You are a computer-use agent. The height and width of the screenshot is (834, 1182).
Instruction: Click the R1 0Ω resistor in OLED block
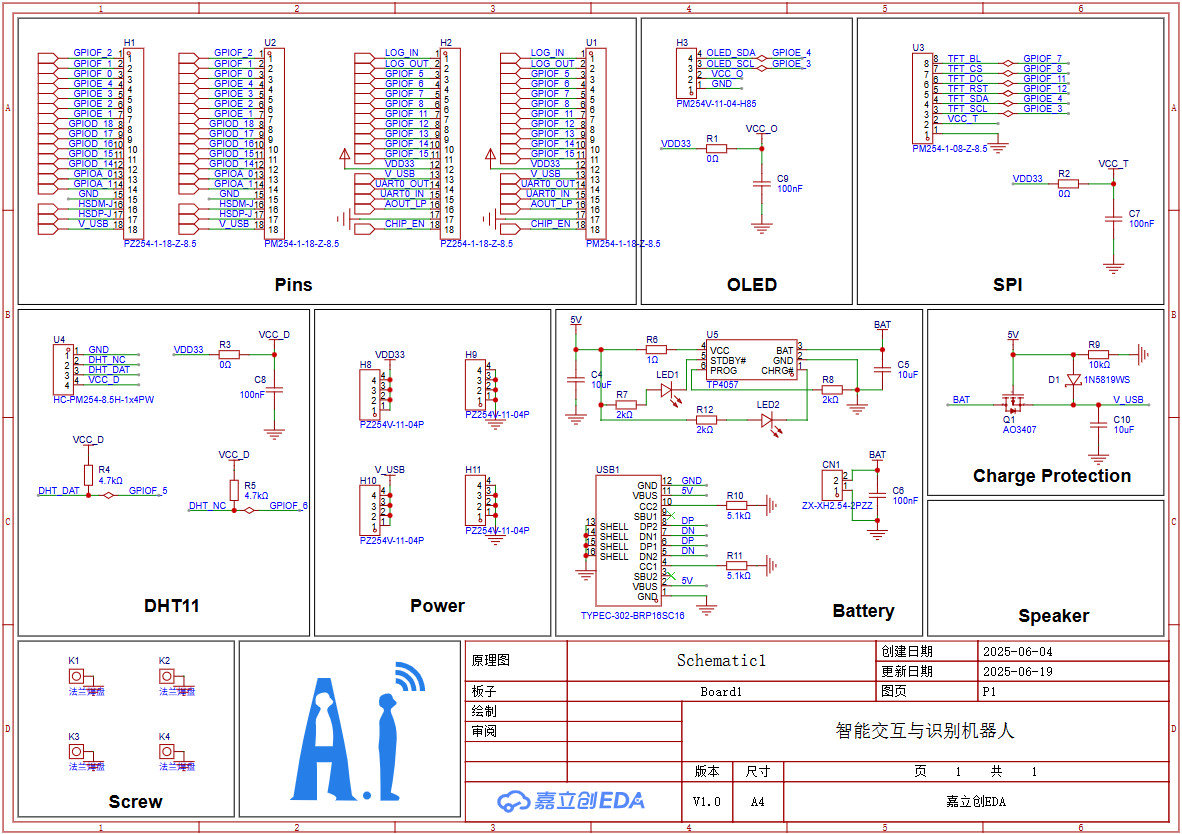[715, 148]
